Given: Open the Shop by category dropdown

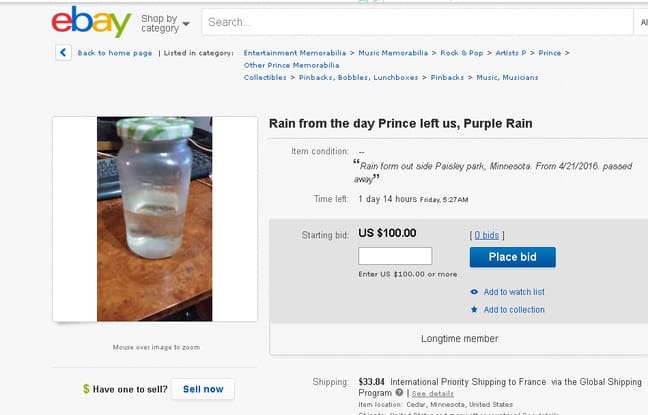Looking at the screenshot, I should pyautogui.click(x=165, y=23).
